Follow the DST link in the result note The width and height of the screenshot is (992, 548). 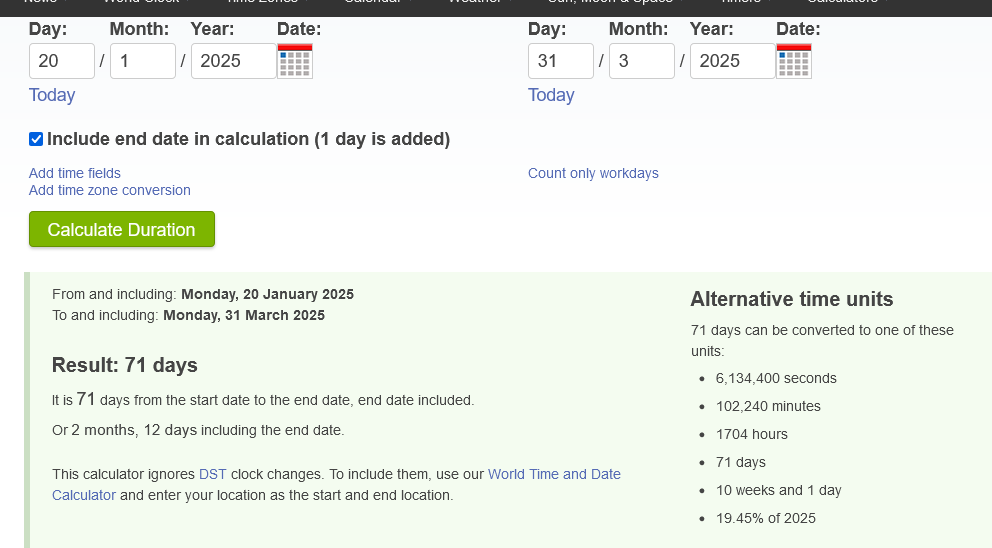tap(213, 474)
